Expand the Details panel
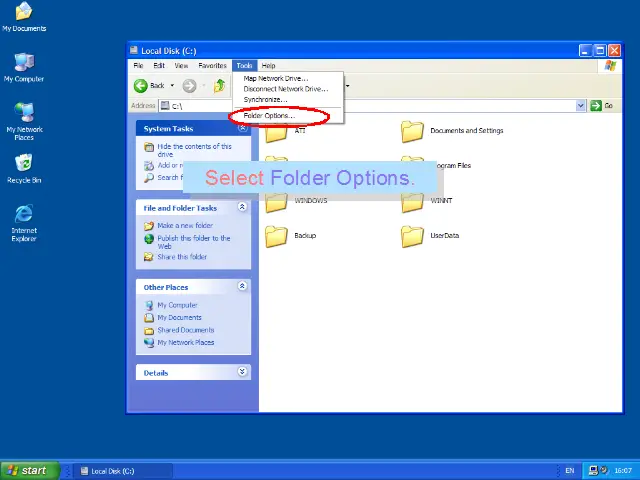This screenshot has width=640, height=480. pos(242,371)
